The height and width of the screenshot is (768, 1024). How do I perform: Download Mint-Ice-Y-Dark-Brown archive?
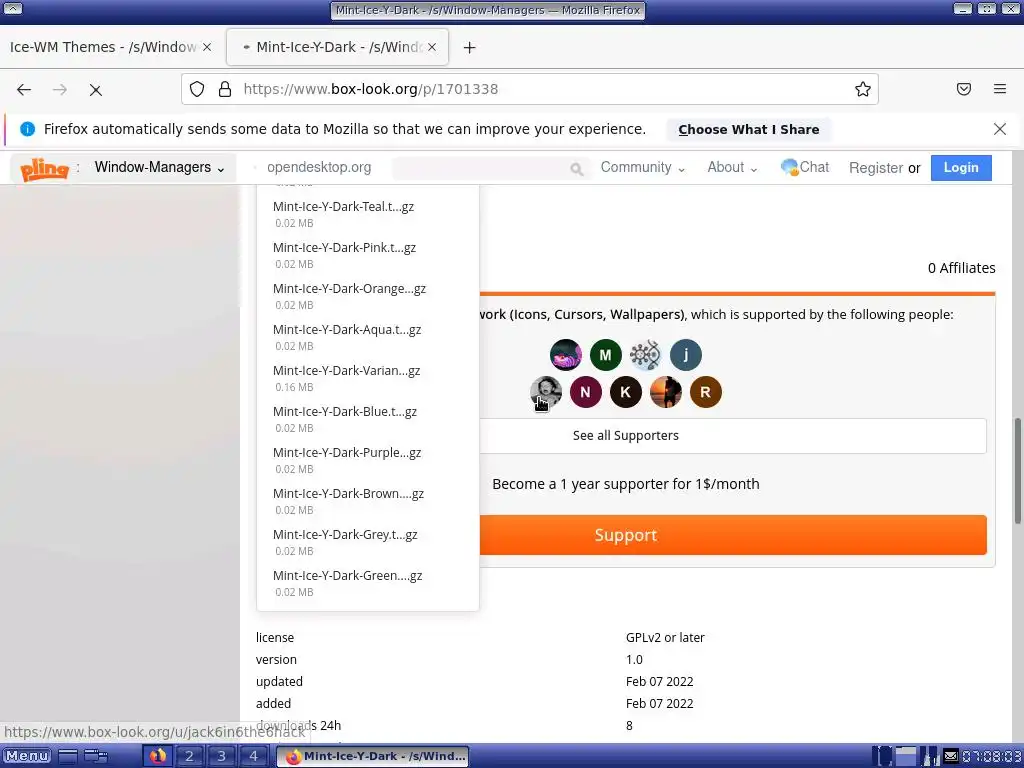click(349, 494)
